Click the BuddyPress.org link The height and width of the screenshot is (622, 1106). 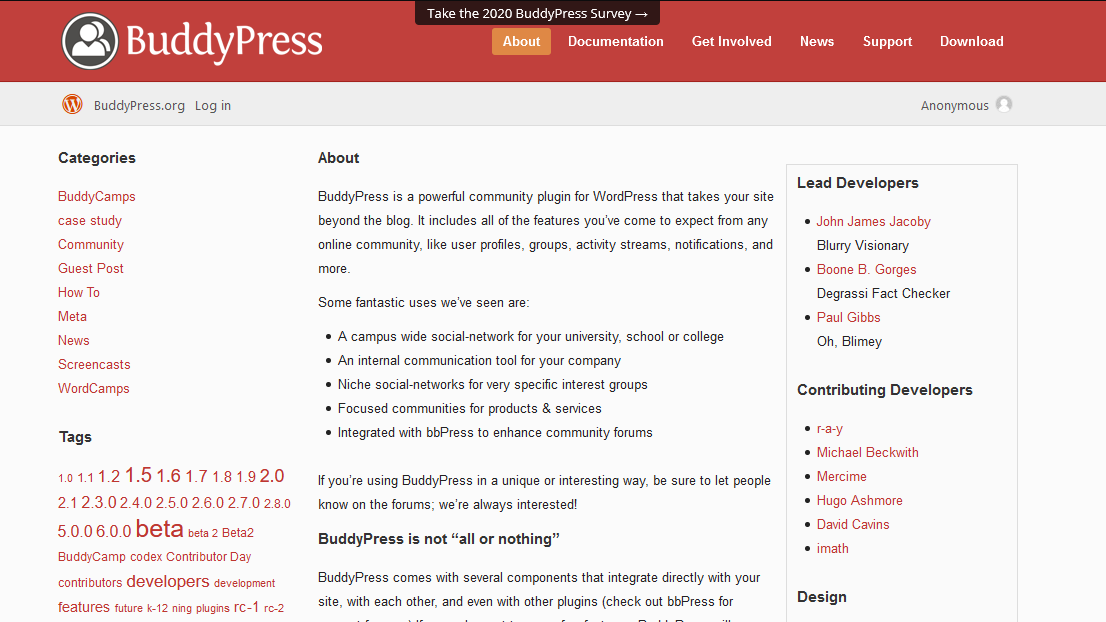tap(139, 105)
